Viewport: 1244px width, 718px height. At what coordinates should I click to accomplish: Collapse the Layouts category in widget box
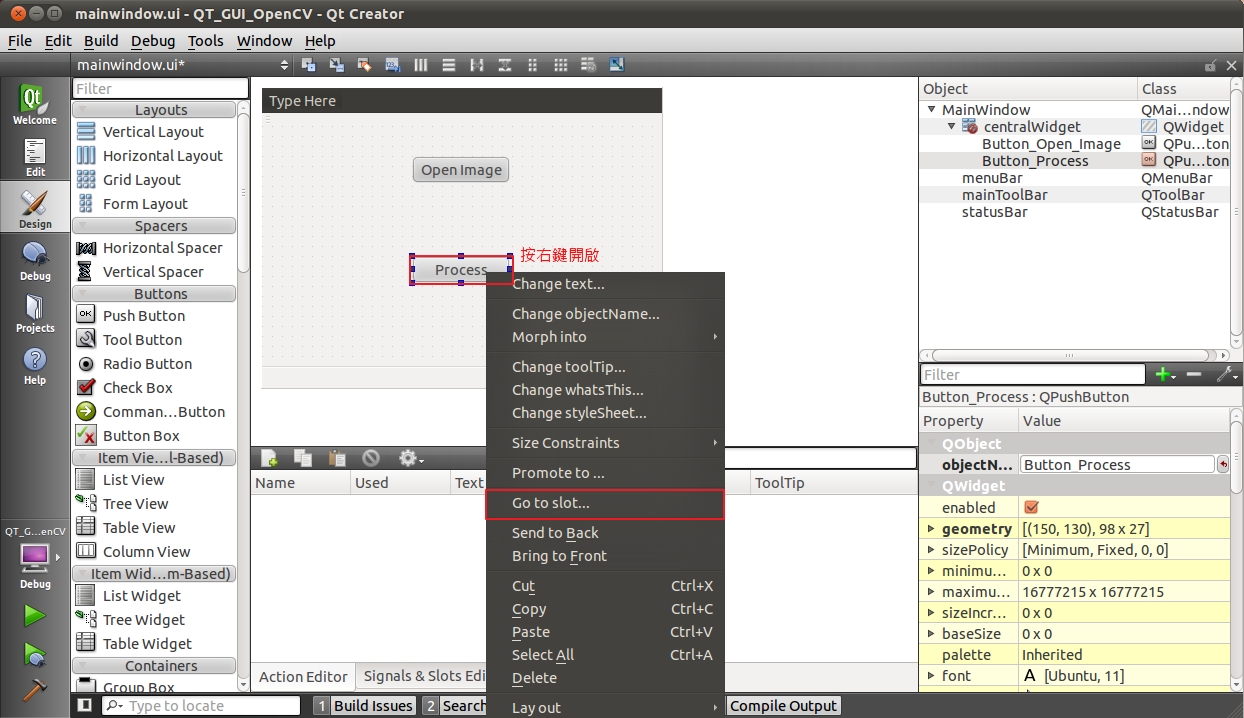tap(155, 110)
